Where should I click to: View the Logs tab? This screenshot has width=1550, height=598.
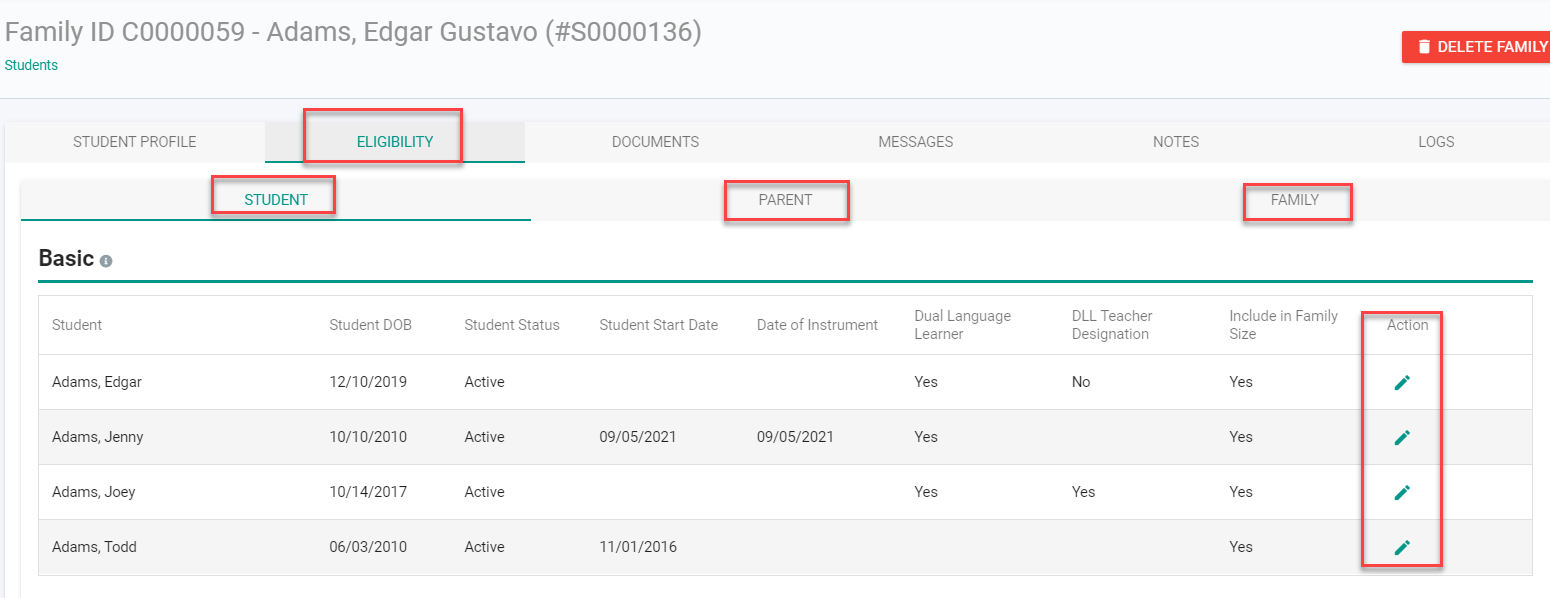(1435, 142)
